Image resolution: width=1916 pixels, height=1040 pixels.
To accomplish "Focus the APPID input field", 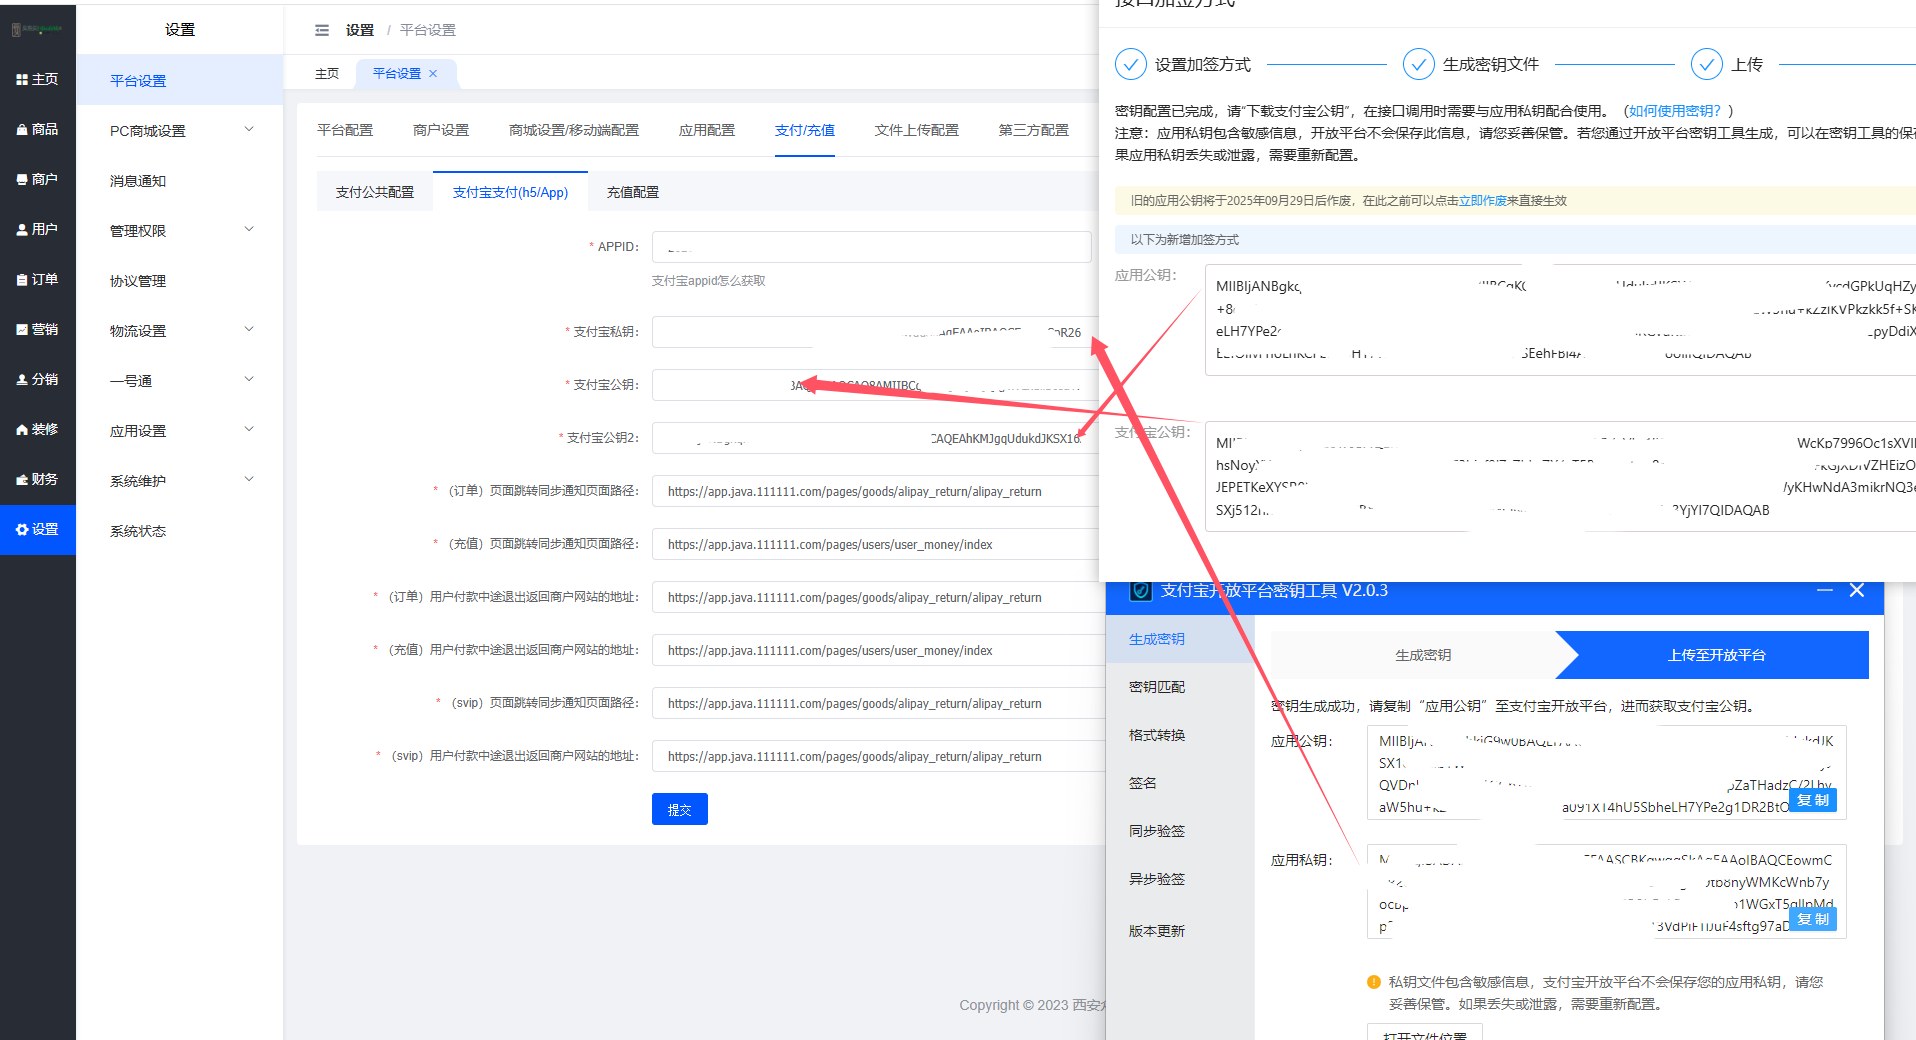I will click(x=871, y=247).
